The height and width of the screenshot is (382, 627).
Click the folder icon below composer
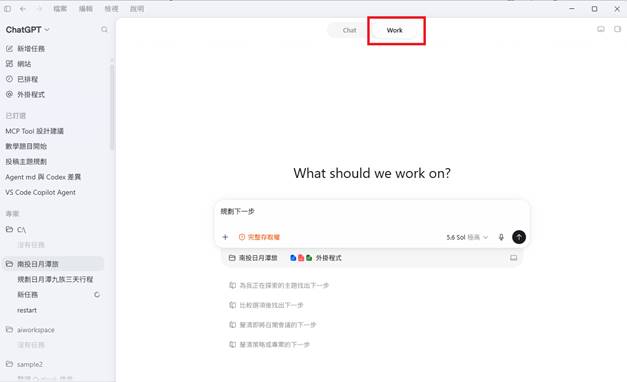[x=232, y=258]
